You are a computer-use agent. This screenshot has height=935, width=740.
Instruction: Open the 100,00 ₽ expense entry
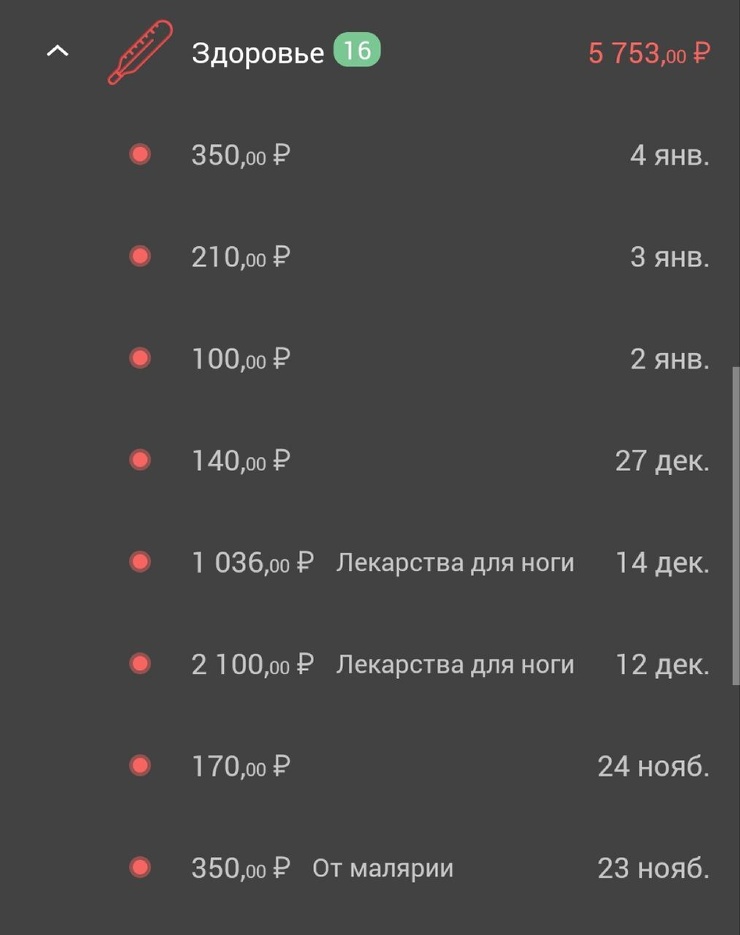coord(370,359)
